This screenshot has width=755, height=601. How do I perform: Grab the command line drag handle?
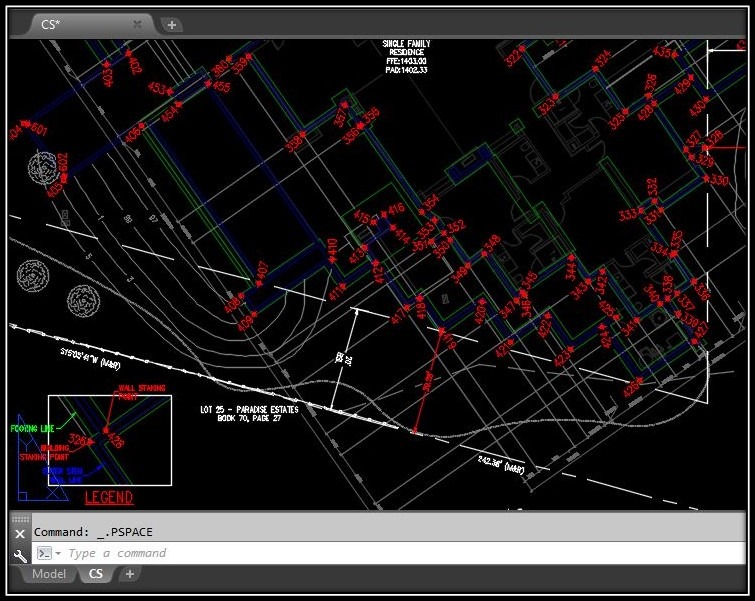coord(20,519)
